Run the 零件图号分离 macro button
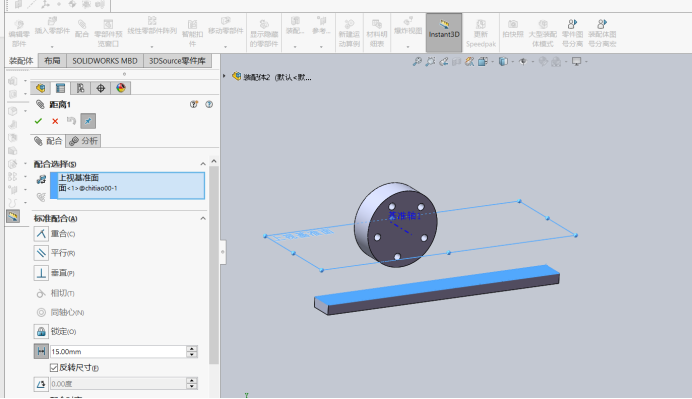Screen dimensions: 692x399 [572, 33]
